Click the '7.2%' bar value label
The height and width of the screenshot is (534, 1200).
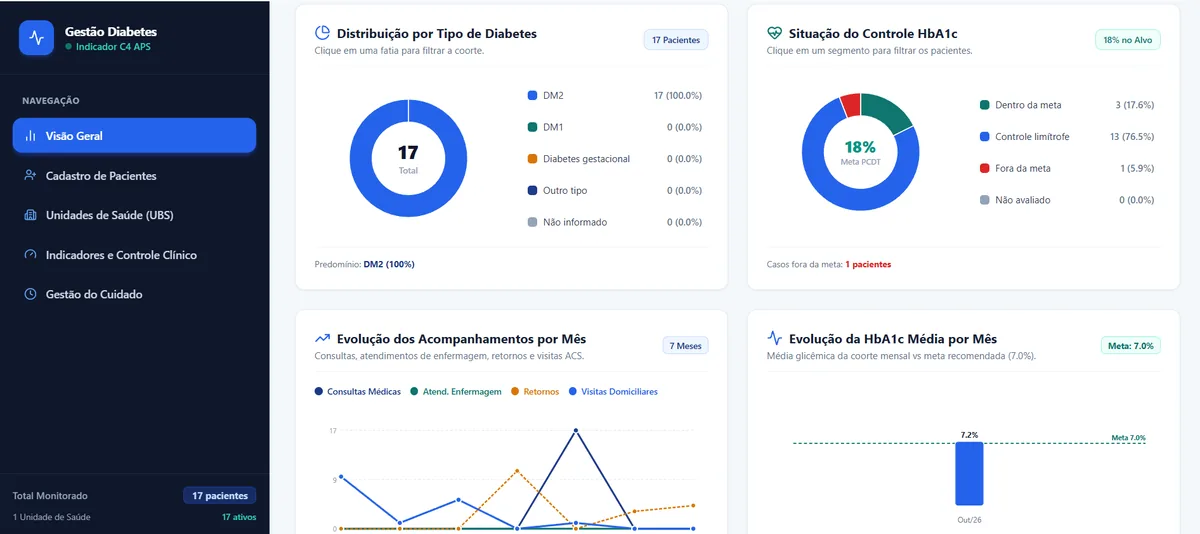pos(969,435)
